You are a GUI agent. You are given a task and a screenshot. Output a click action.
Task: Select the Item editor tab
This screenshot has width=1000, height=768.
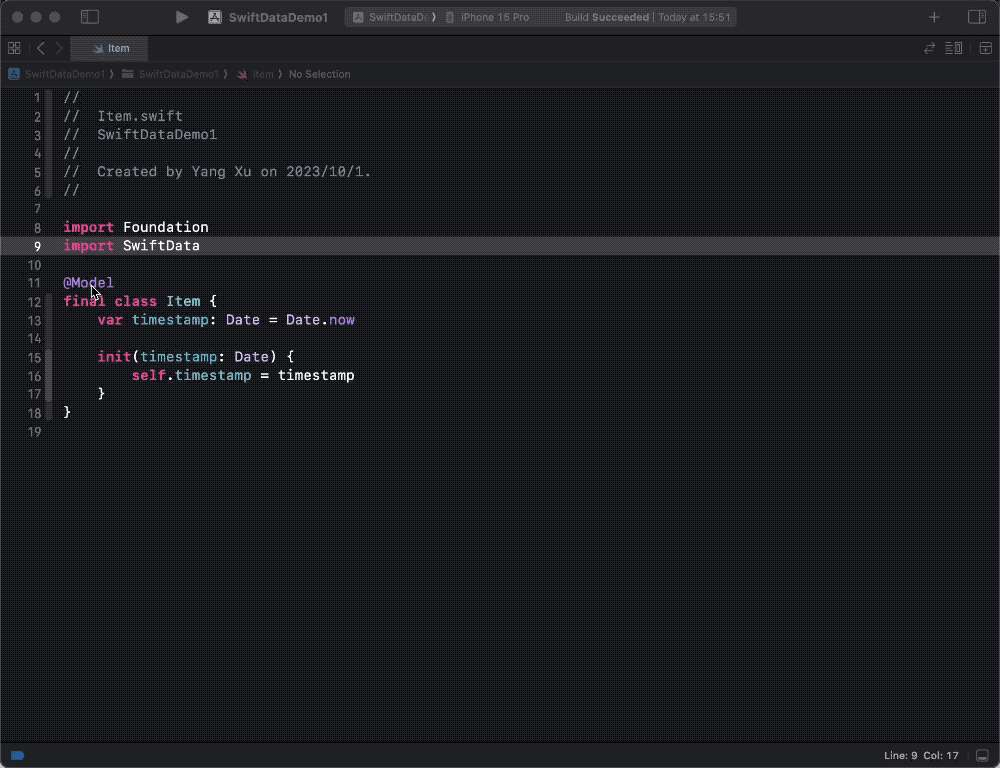pos(110,47)
